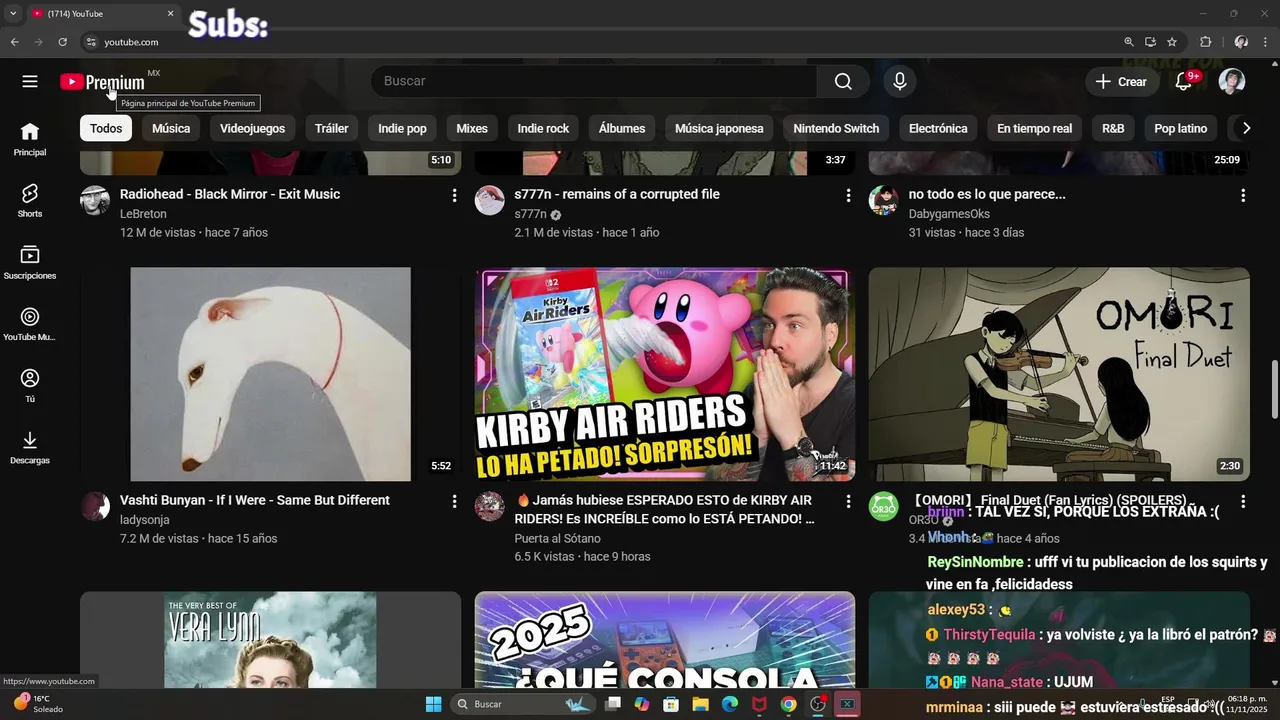Select the En tiempo real chip
The width and height of the screenshot is (1280, 720).
(x=1034, y=128)
